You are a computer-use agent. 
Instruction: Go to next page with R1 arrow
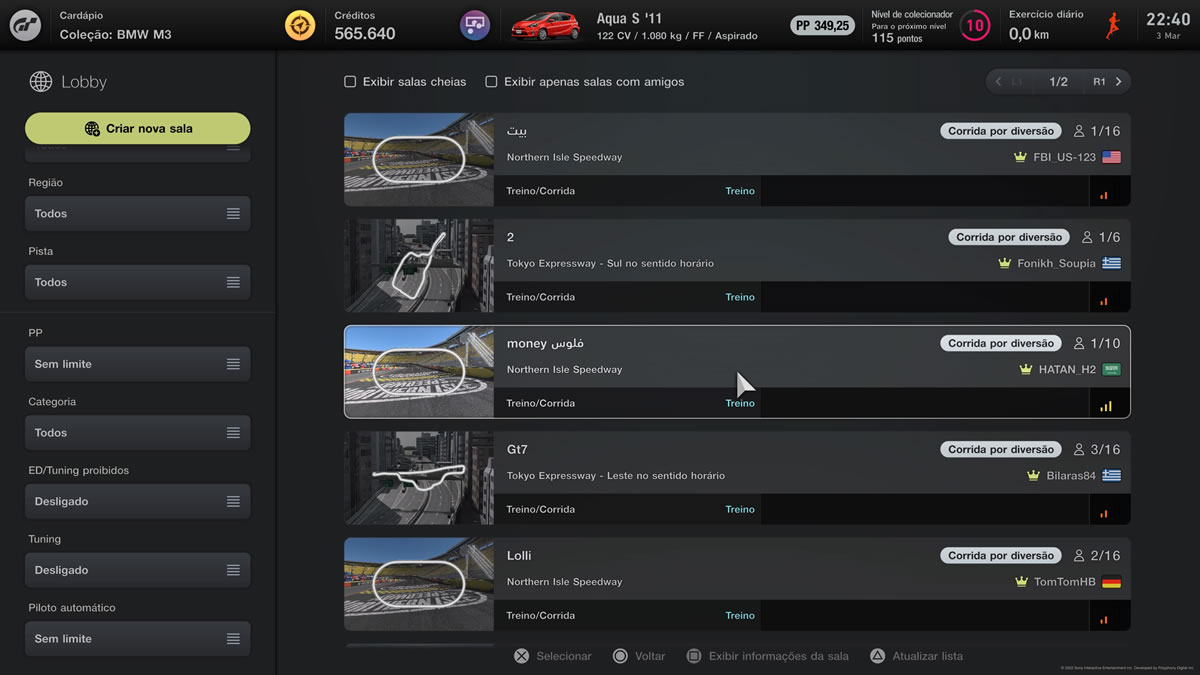click(1108, 82)
